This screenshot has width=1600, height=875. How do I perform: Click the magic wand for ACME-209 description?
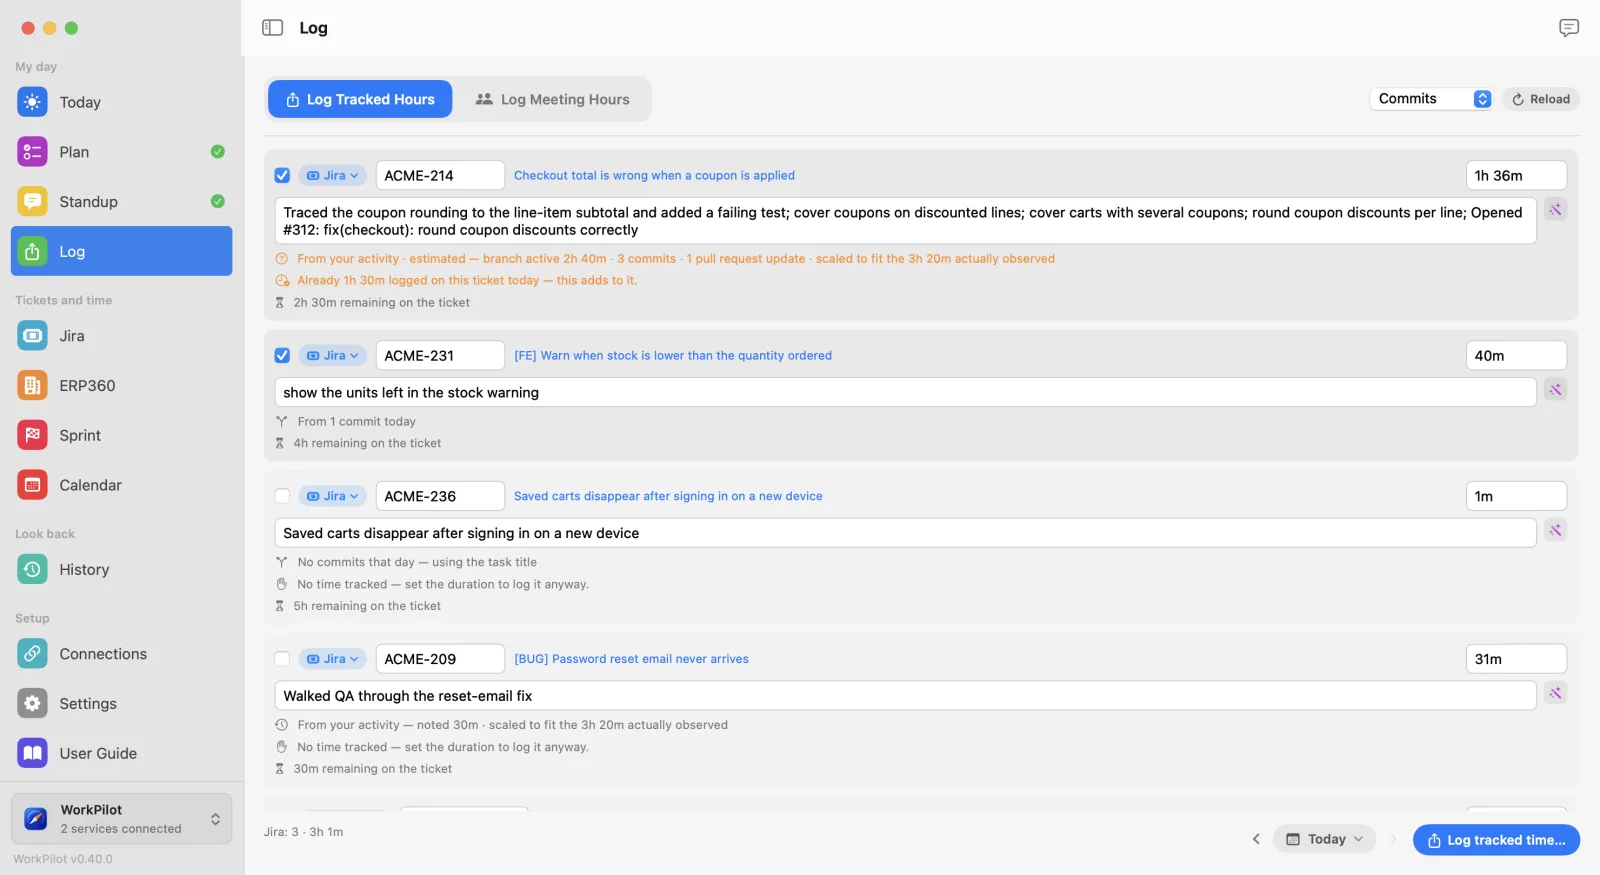[1555, 693]
